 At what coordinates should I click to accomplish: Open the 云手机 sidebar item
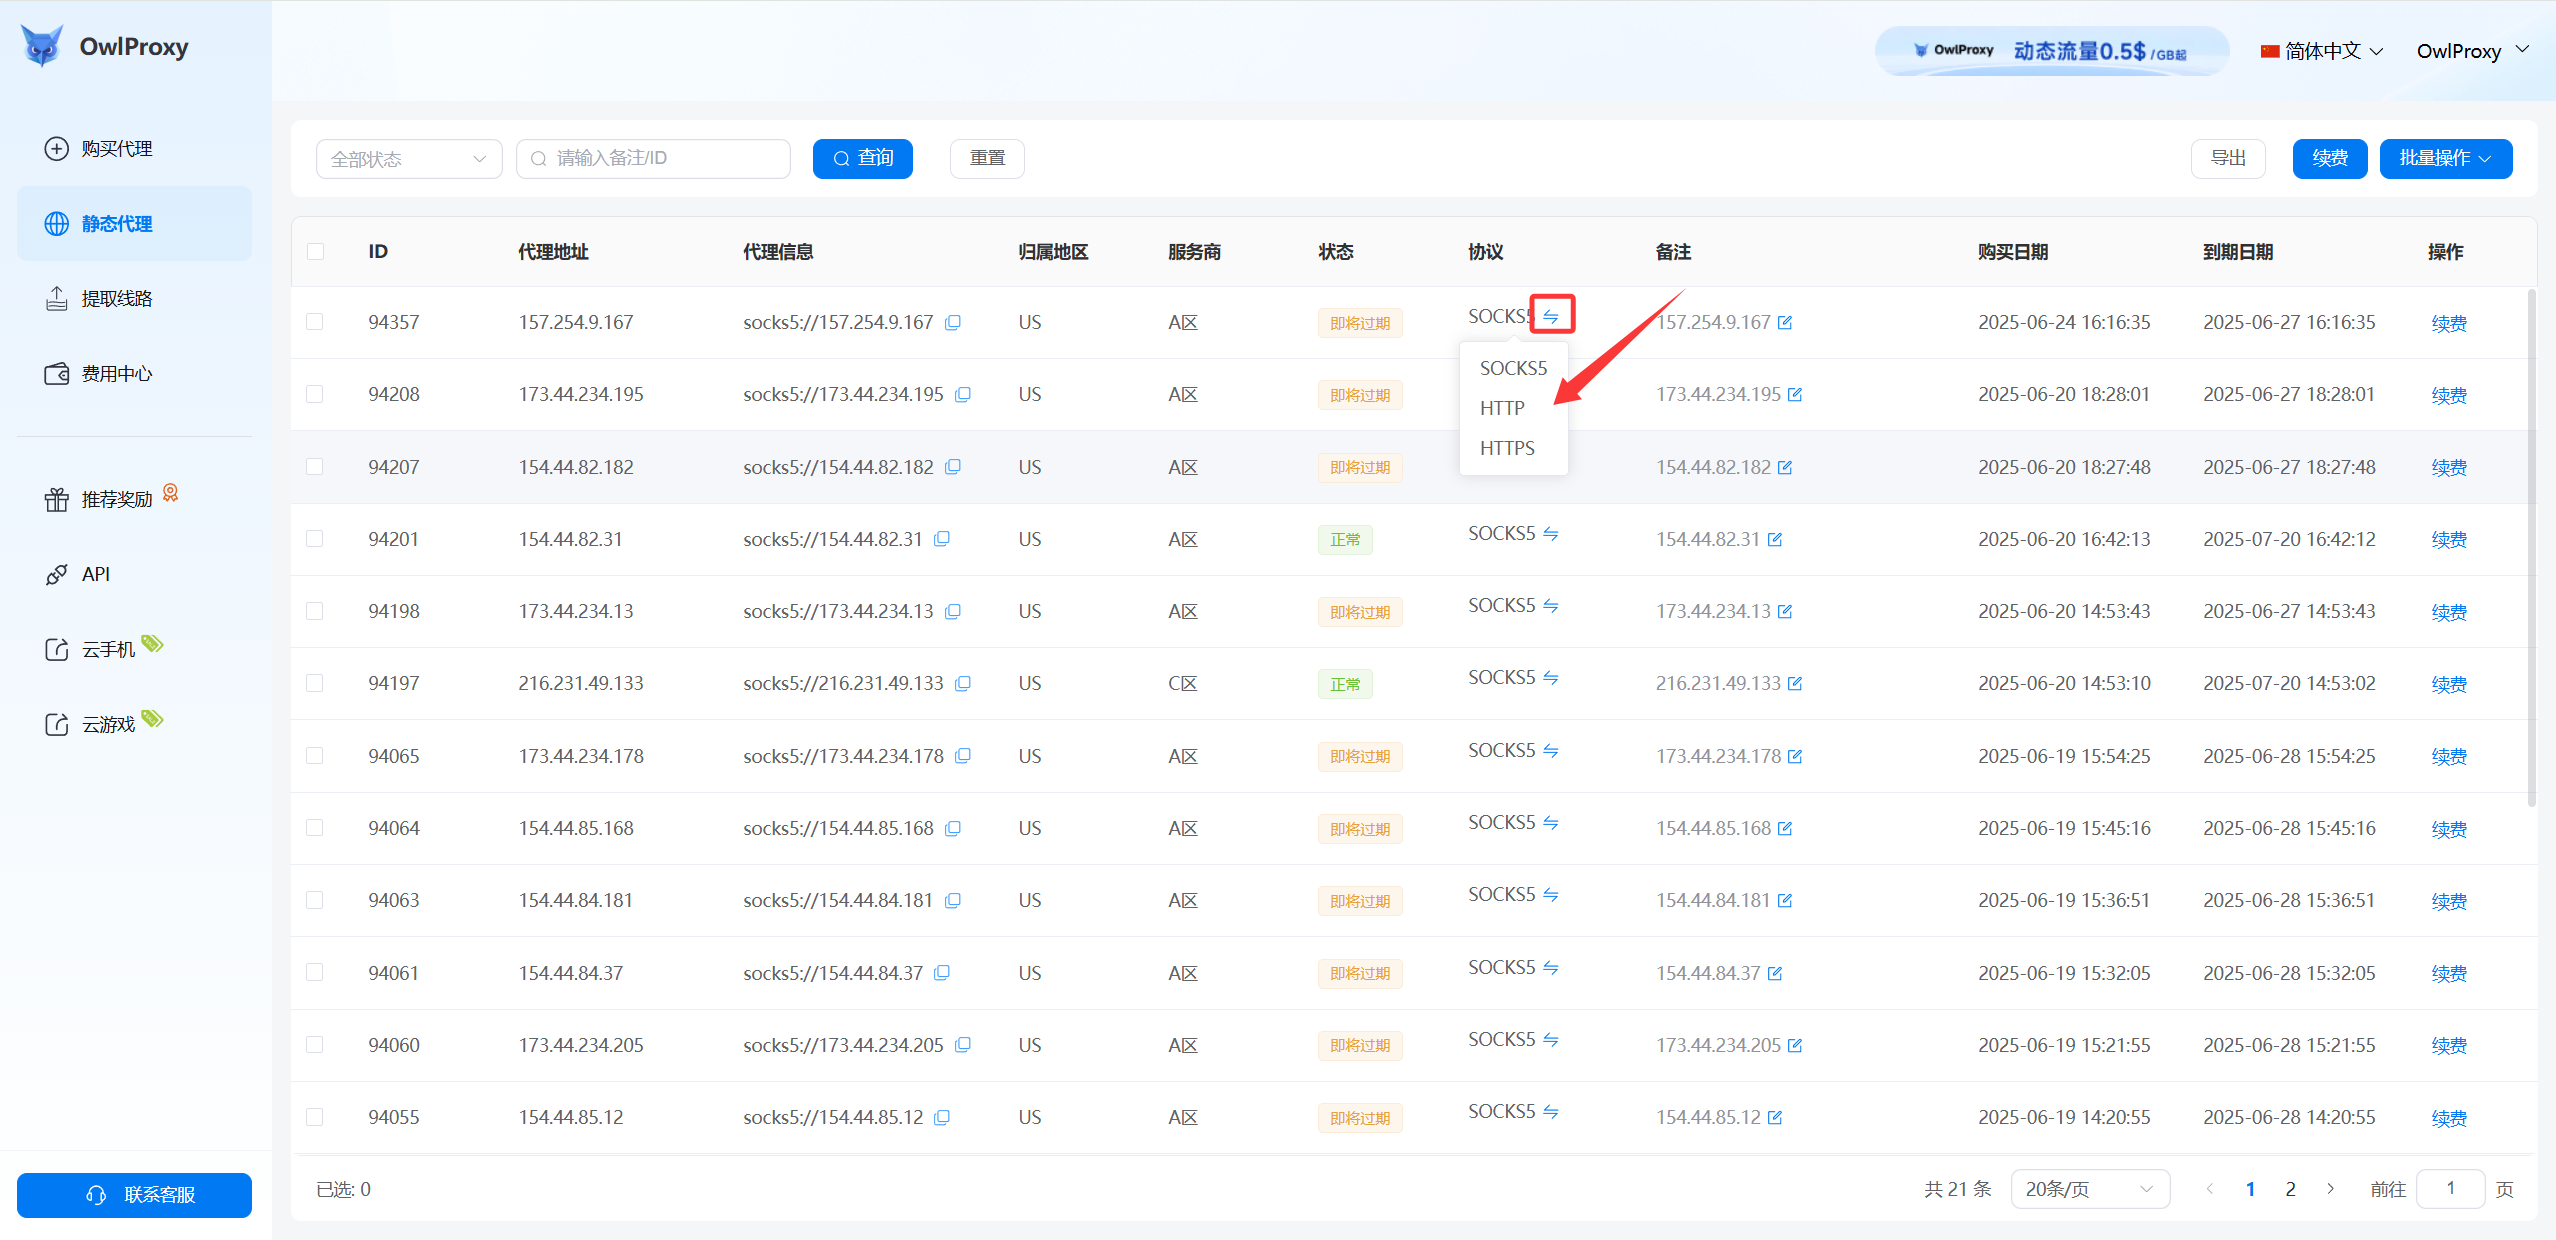click(x=134, y=650)
